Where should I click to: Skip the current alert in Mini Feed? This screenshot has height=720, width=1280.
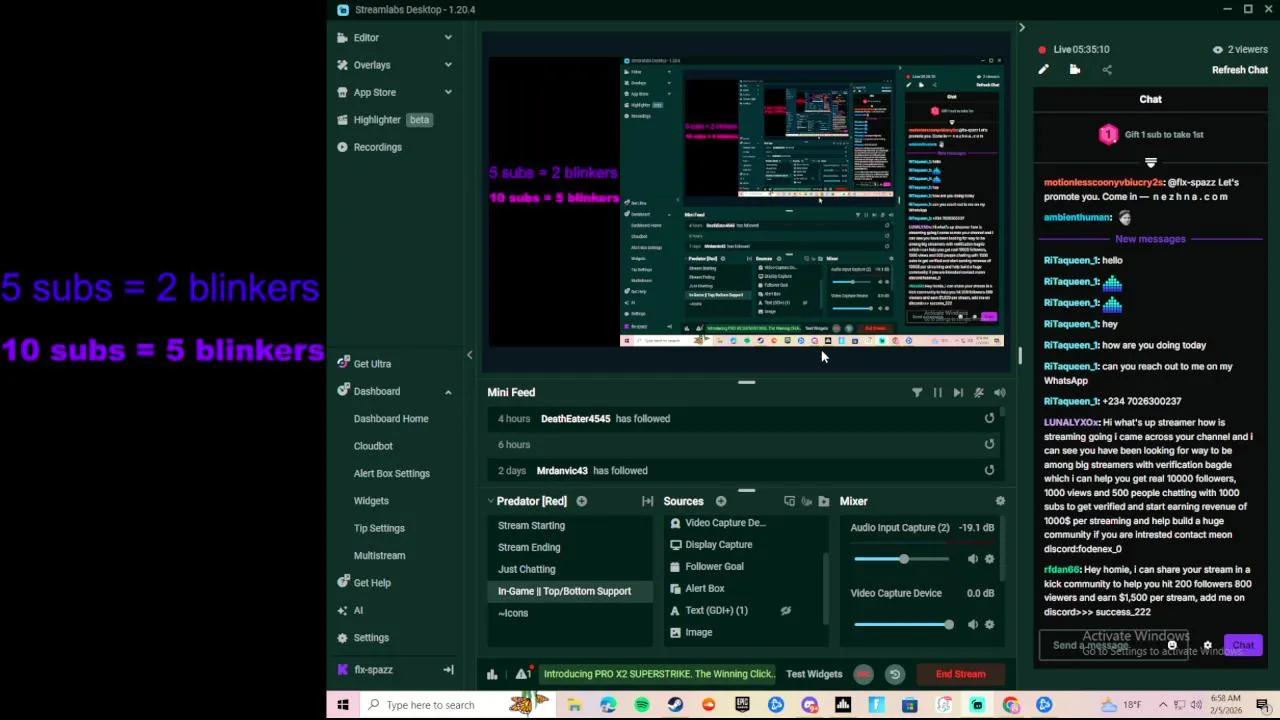958,393
